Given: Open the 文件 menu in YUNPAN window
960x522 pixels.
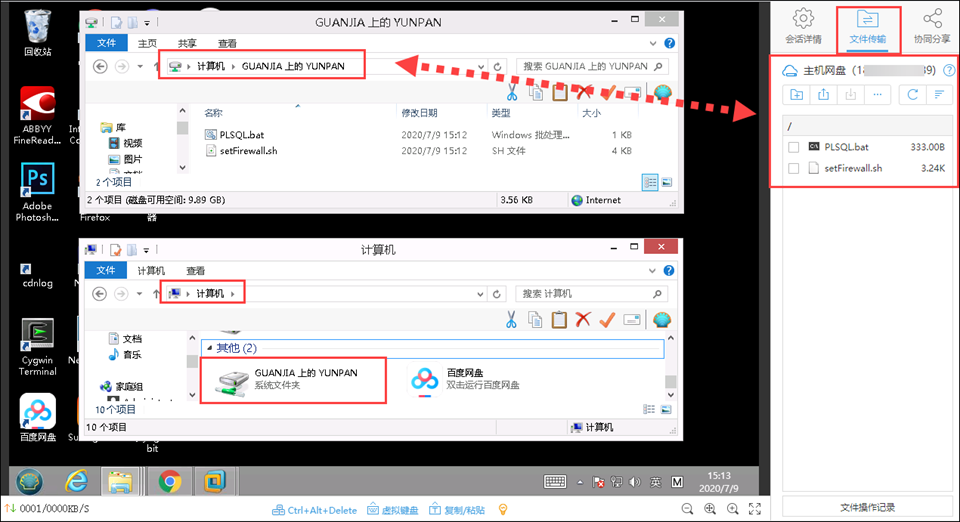Looking at the screenshot, I should pos(106,43).
